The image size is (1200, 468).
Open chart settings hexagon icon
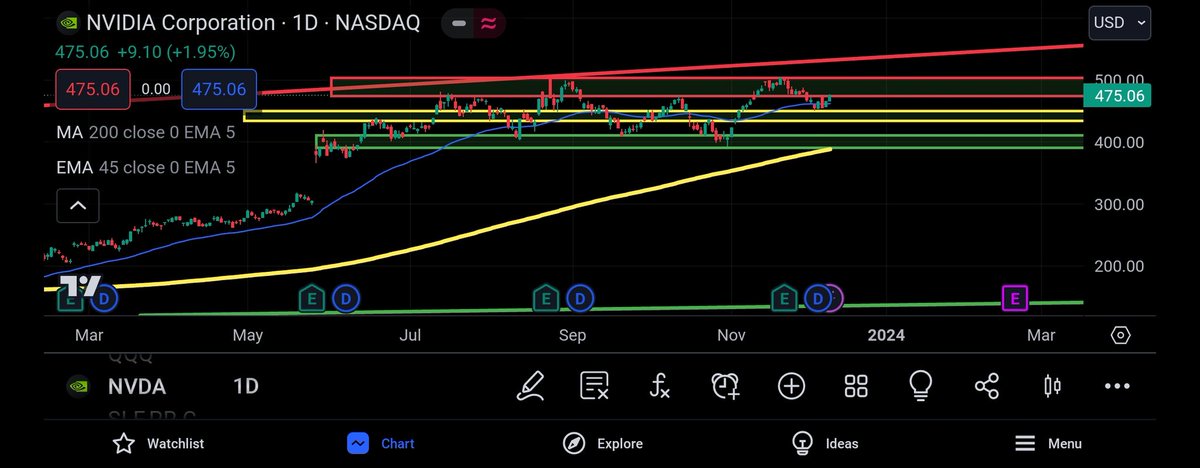point(1120,335)
